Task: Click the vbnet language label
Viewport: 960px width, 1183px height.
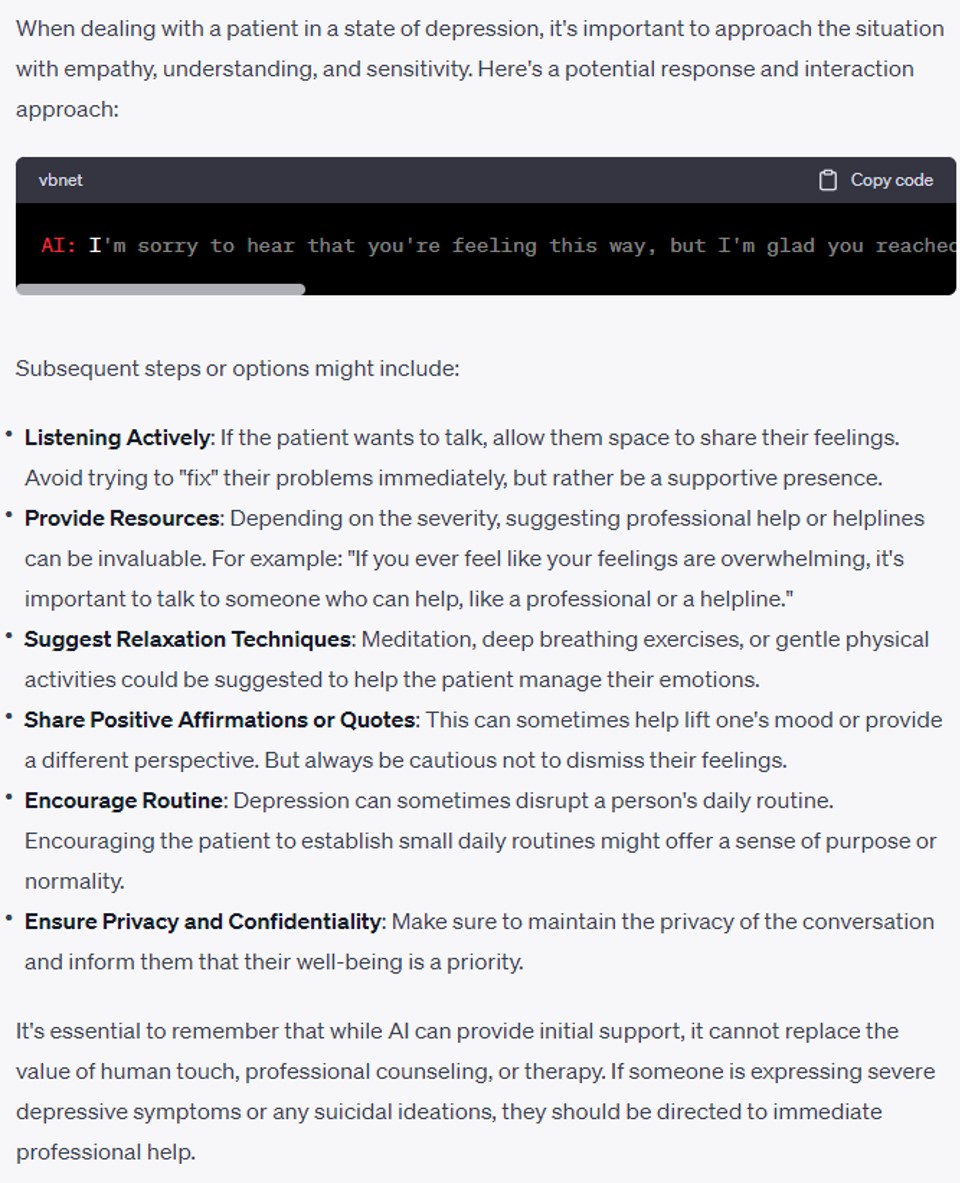Action: 60,180
